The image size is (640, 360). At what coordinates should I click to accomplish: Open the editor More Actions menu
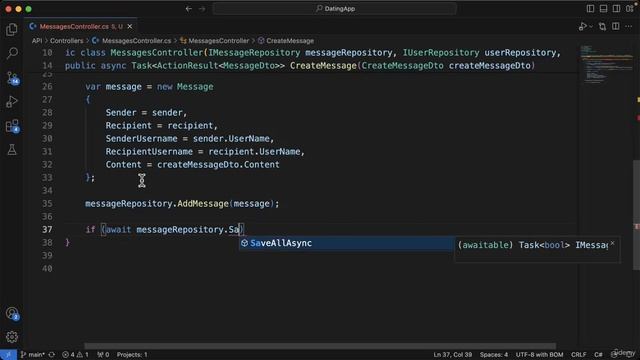[x=629, y=27]
